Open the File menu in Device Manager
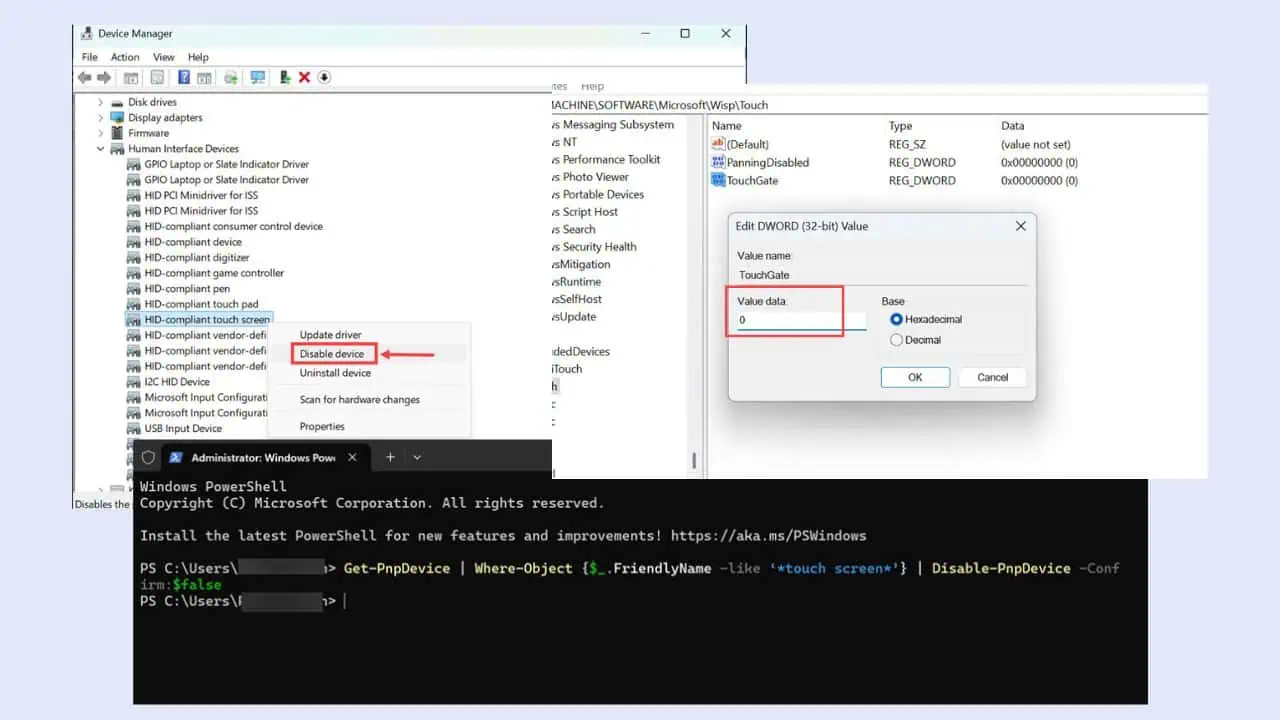 (x=90, y=57)
